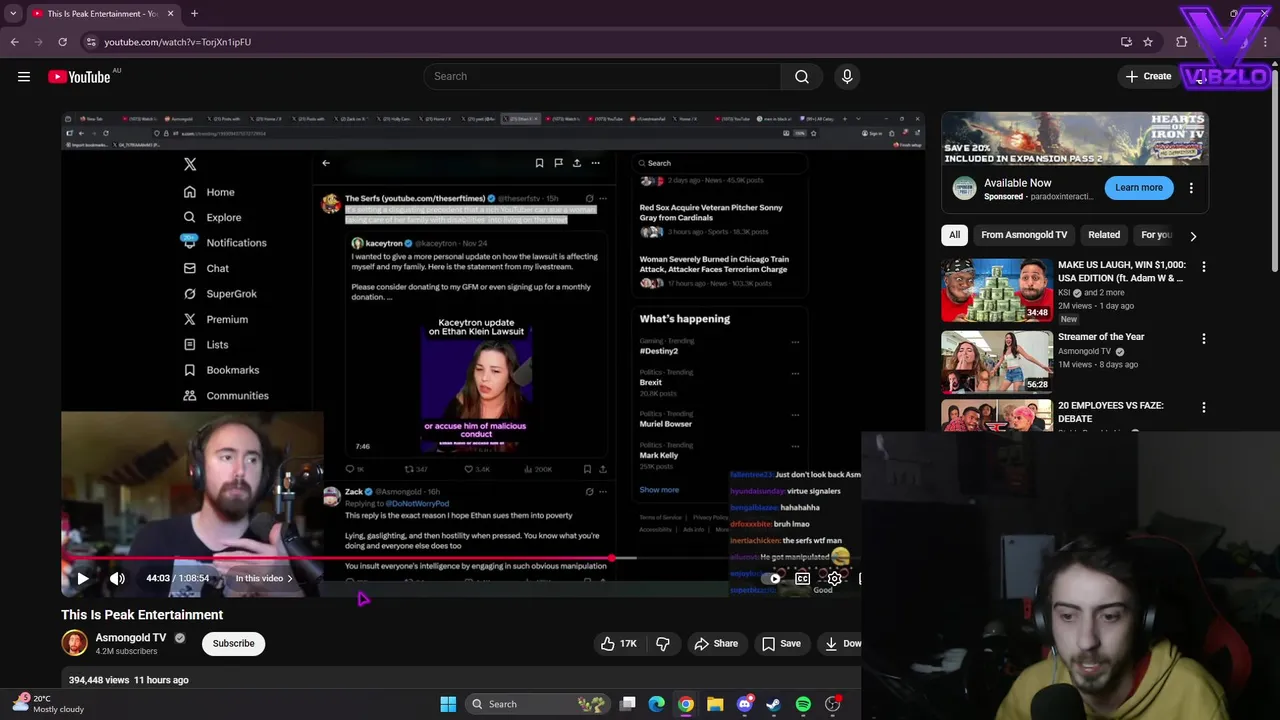The height and width of the screenshot is (720, 1280).
Task: Open the install app icon in the address bar
Action: pos(1126,42)
